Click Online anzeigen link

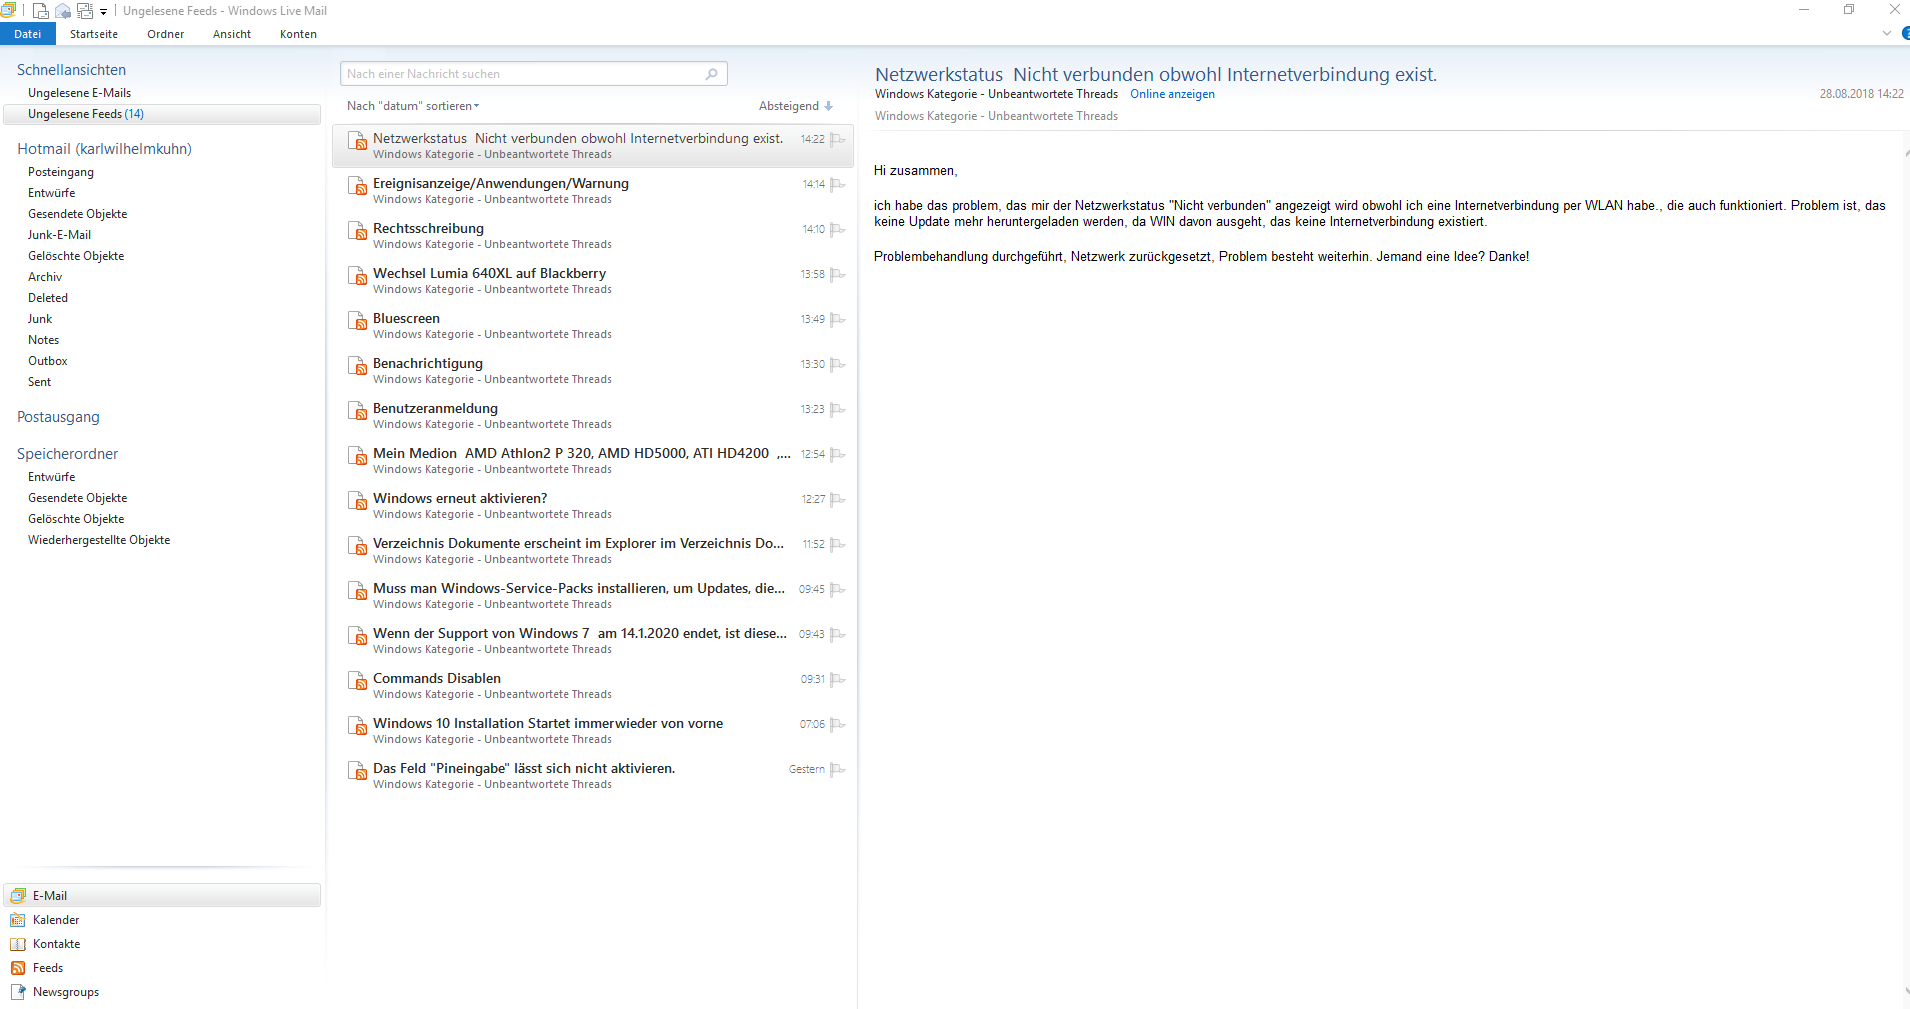pos(1172,94)
